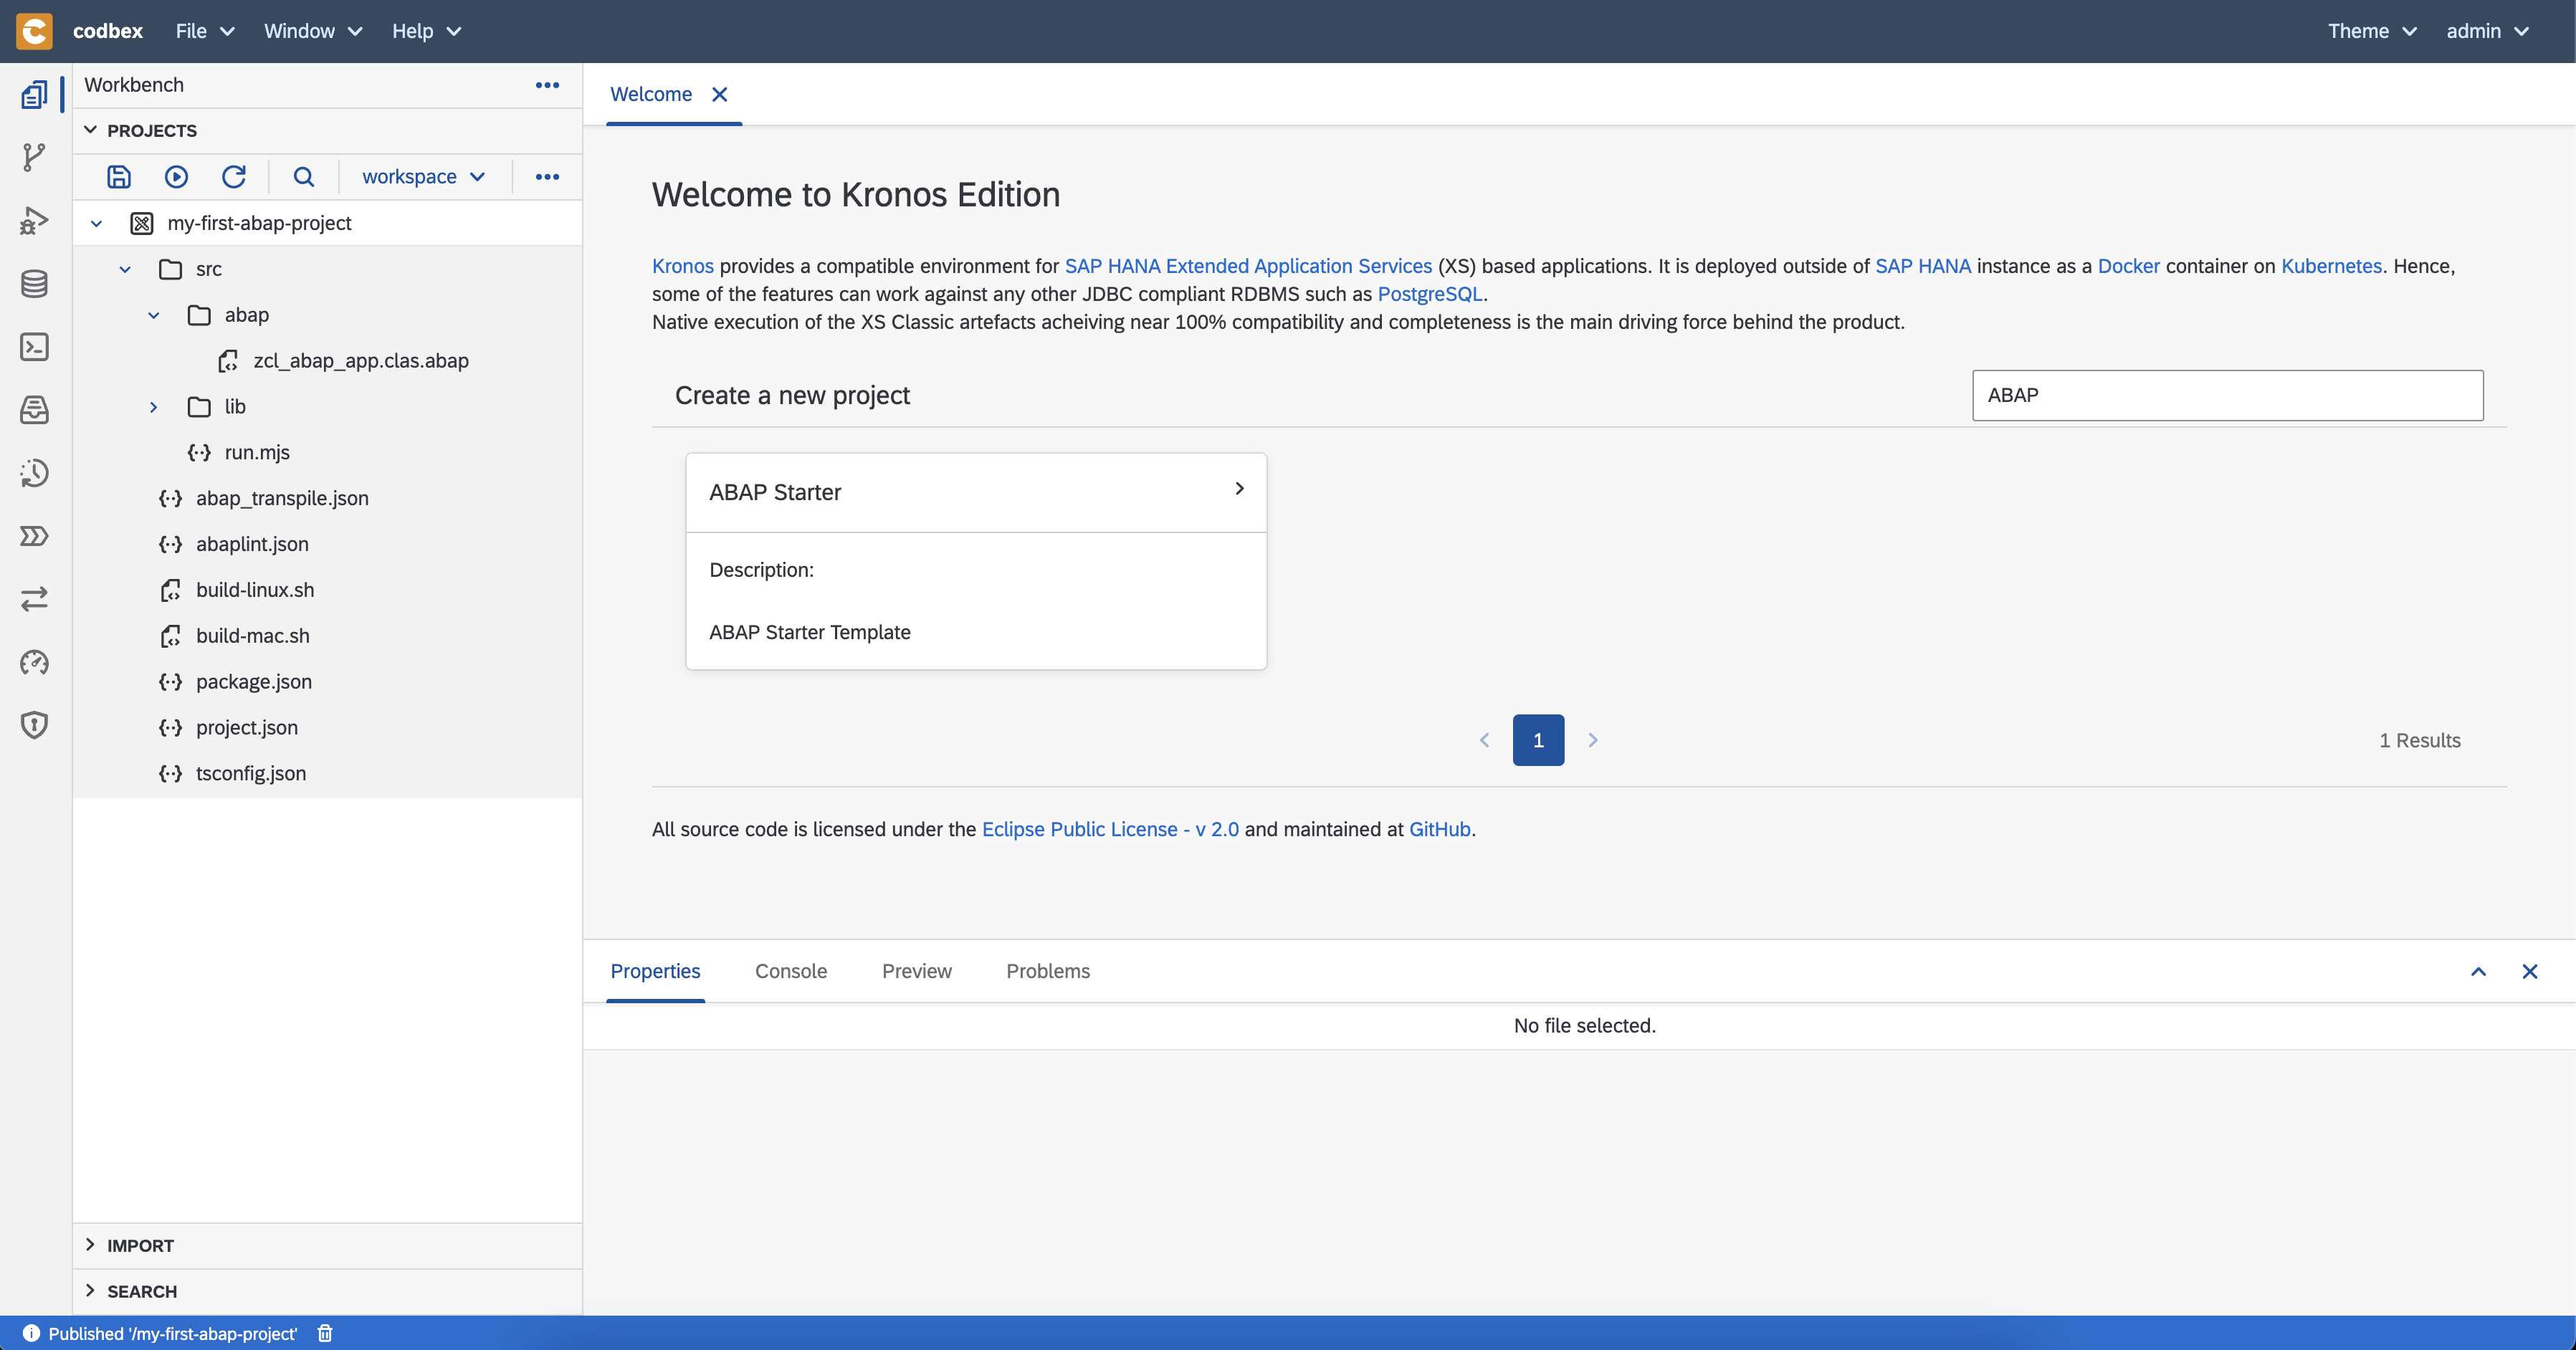The image size is (2576, 1350).
Task: Open the workspace dropdown
Action: 423,177
